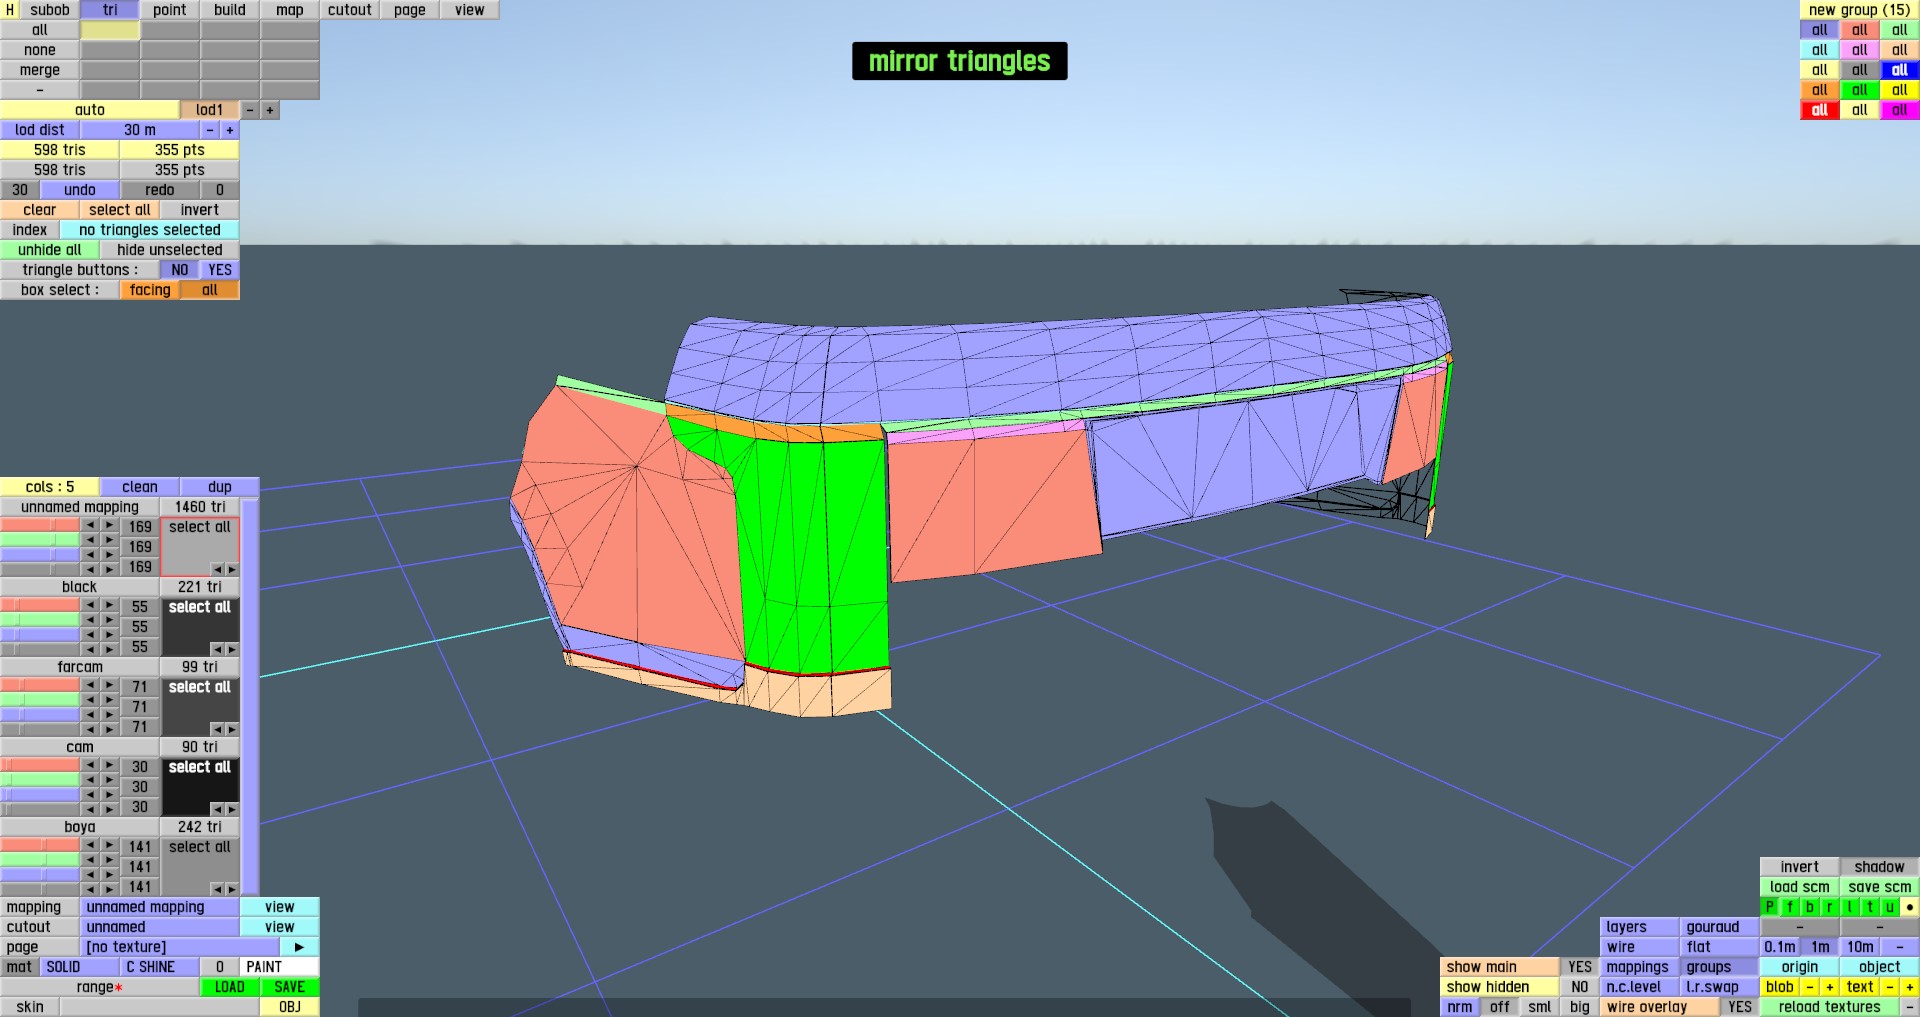Click the lod1 level selector
This screenshot has width=1920, height=1017.
210,110
